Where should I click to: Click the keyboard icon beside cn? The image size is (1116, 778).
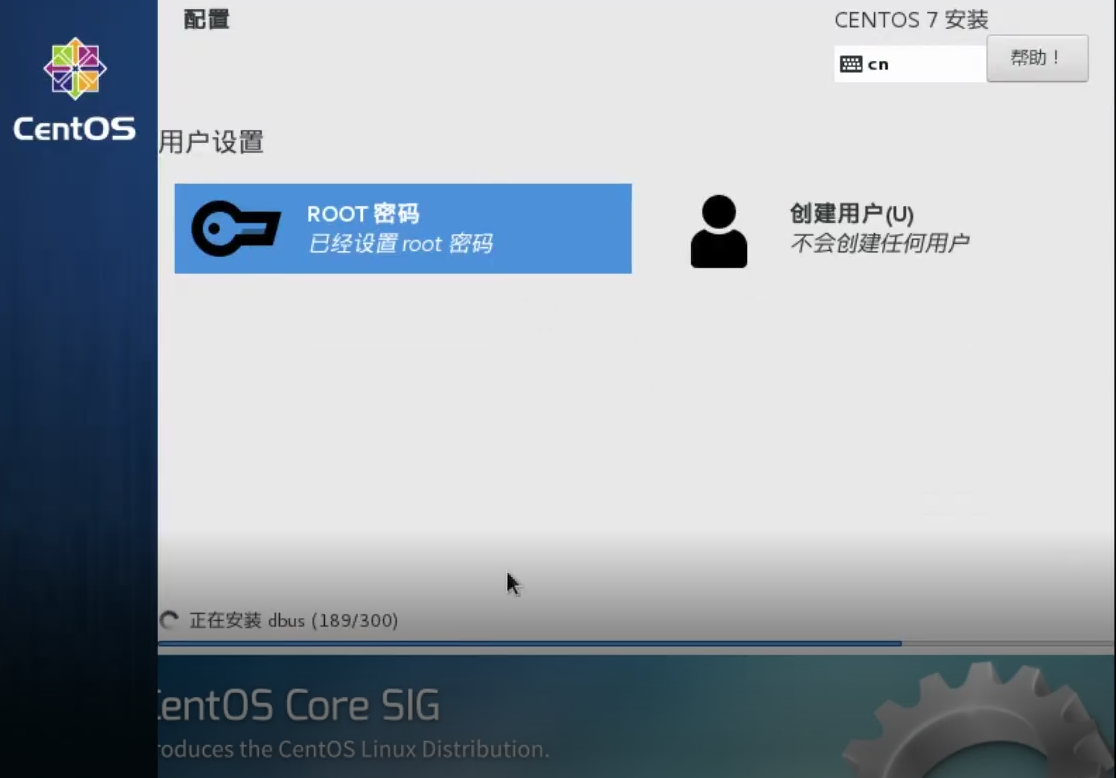(851, 64)
